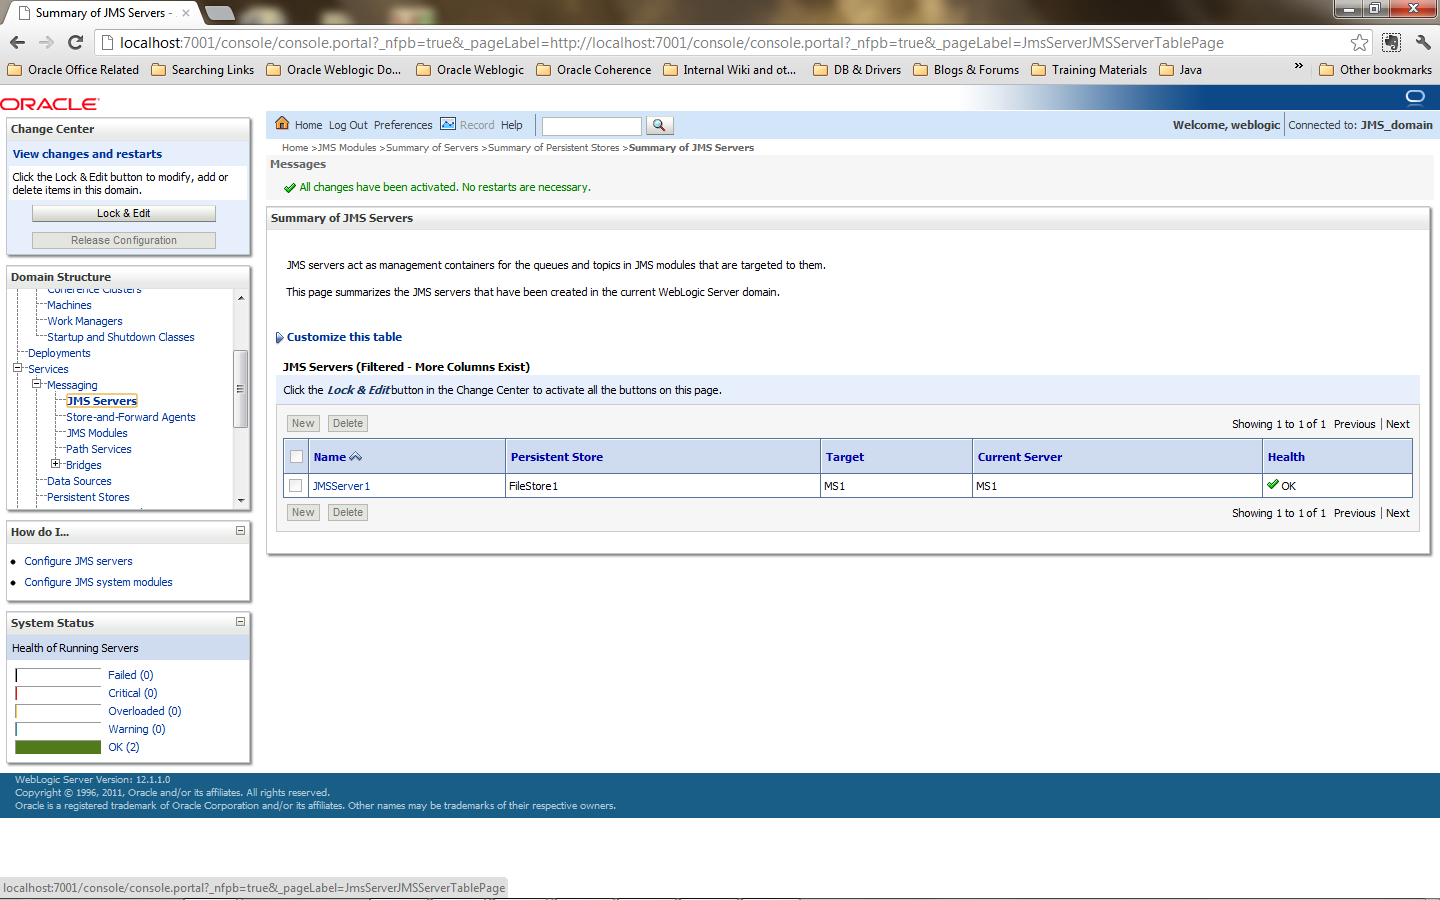The height and width of the screenshot is (900, 1440).
Task: Click the Lock & Edit button
Action: coord(123,213)
